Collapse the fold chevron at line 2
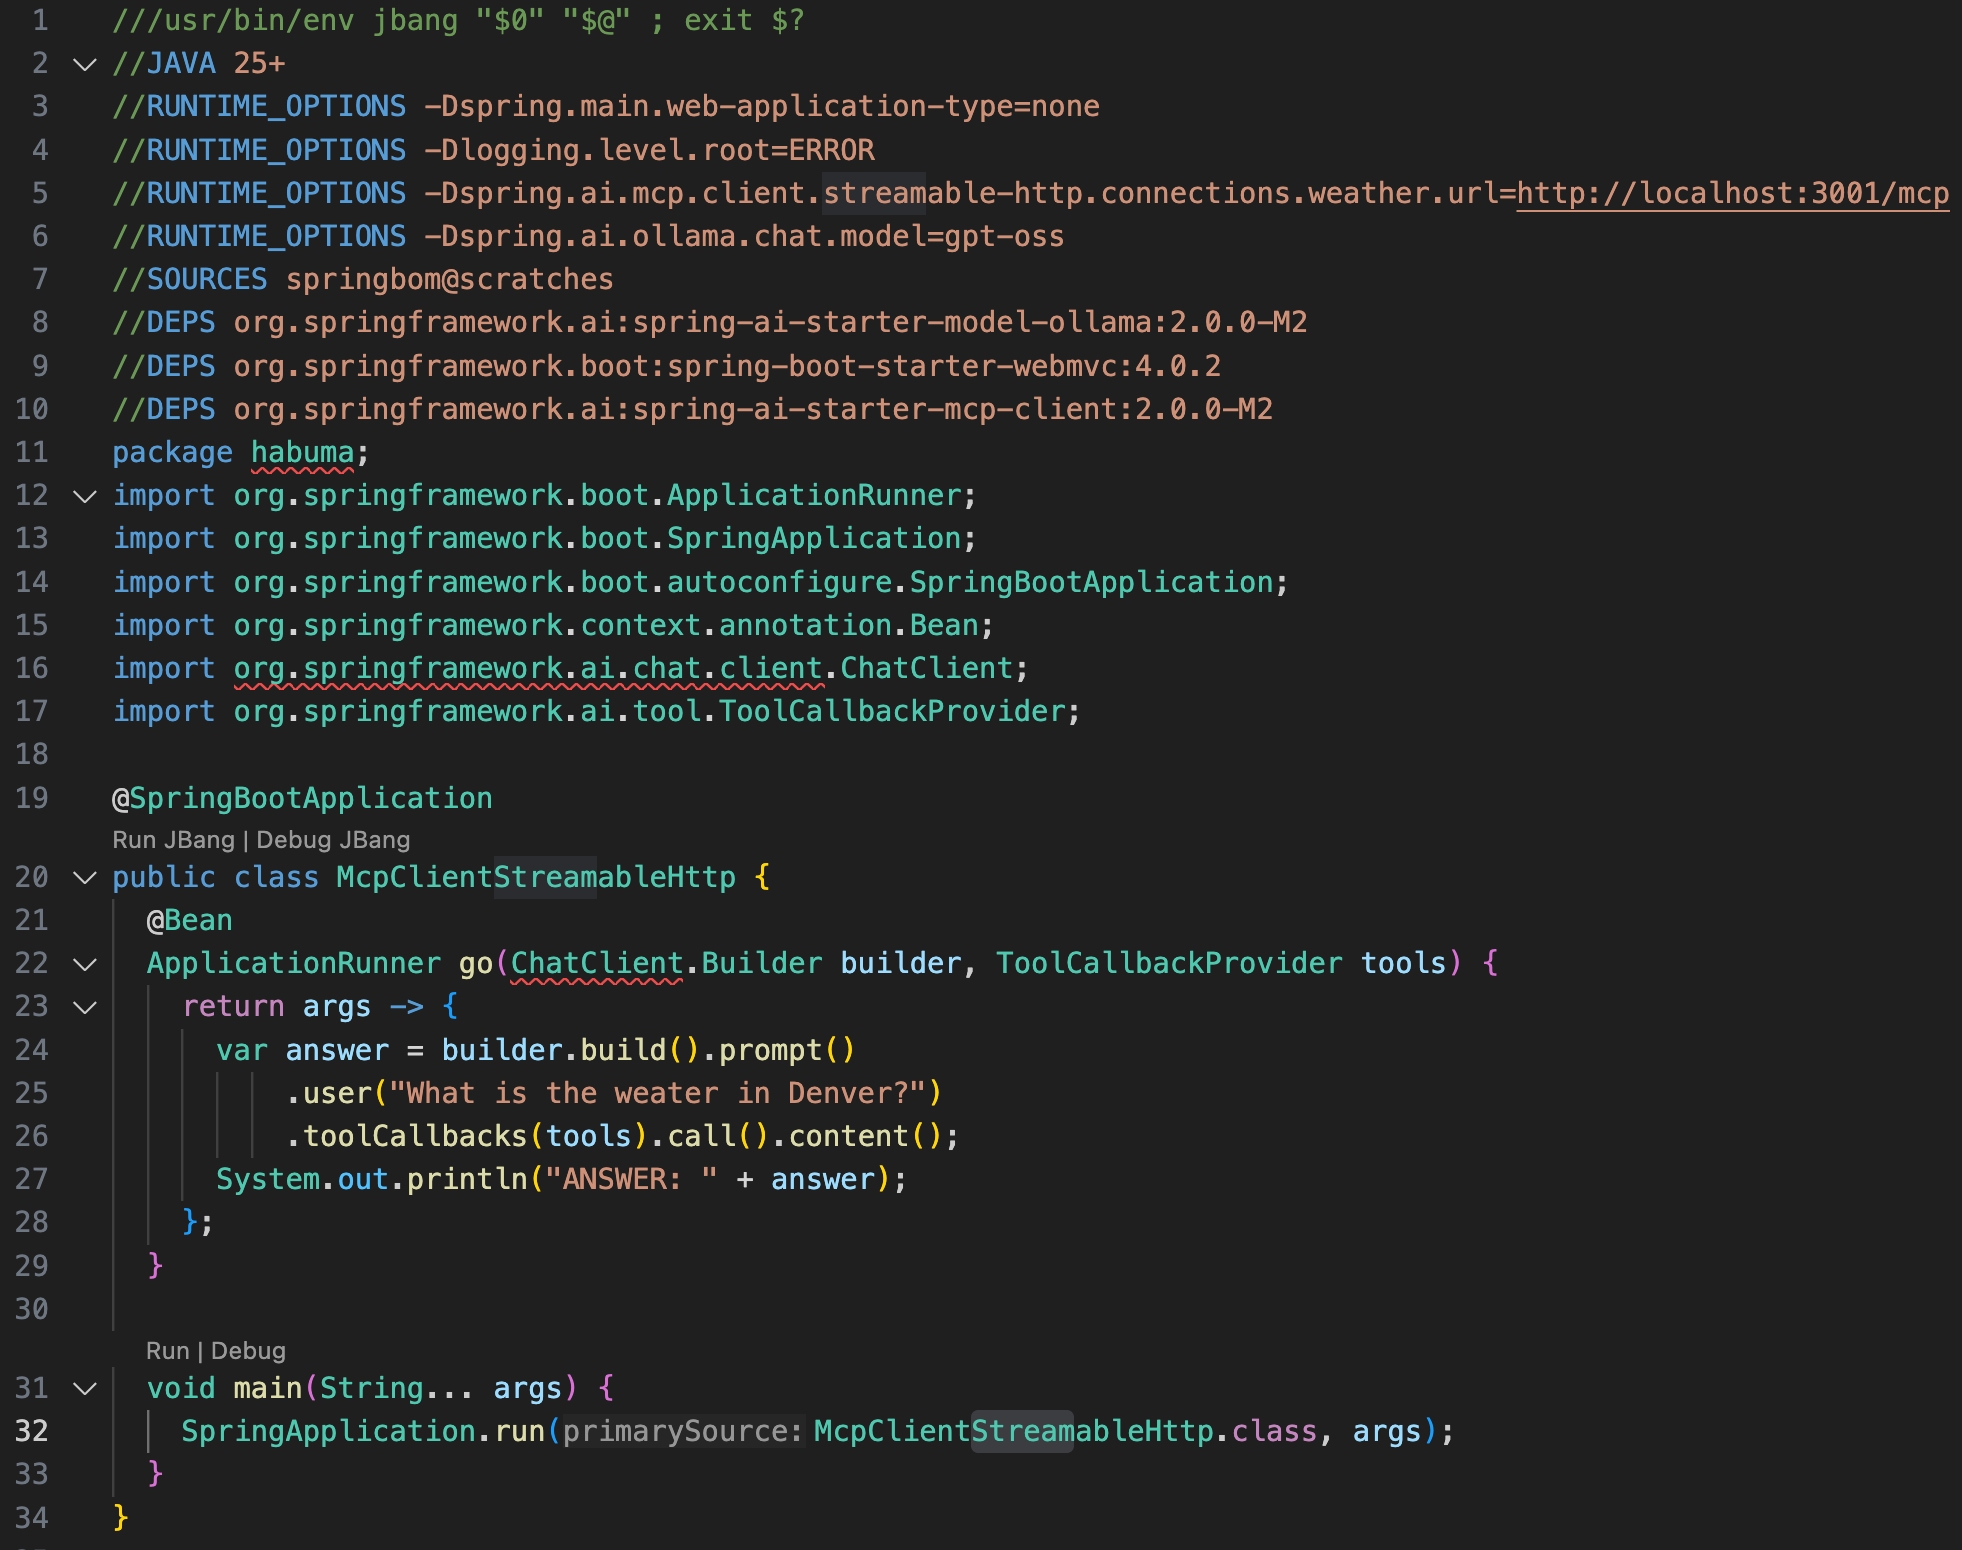The width and height of the screenshot is (1962, 1550). 85,65
